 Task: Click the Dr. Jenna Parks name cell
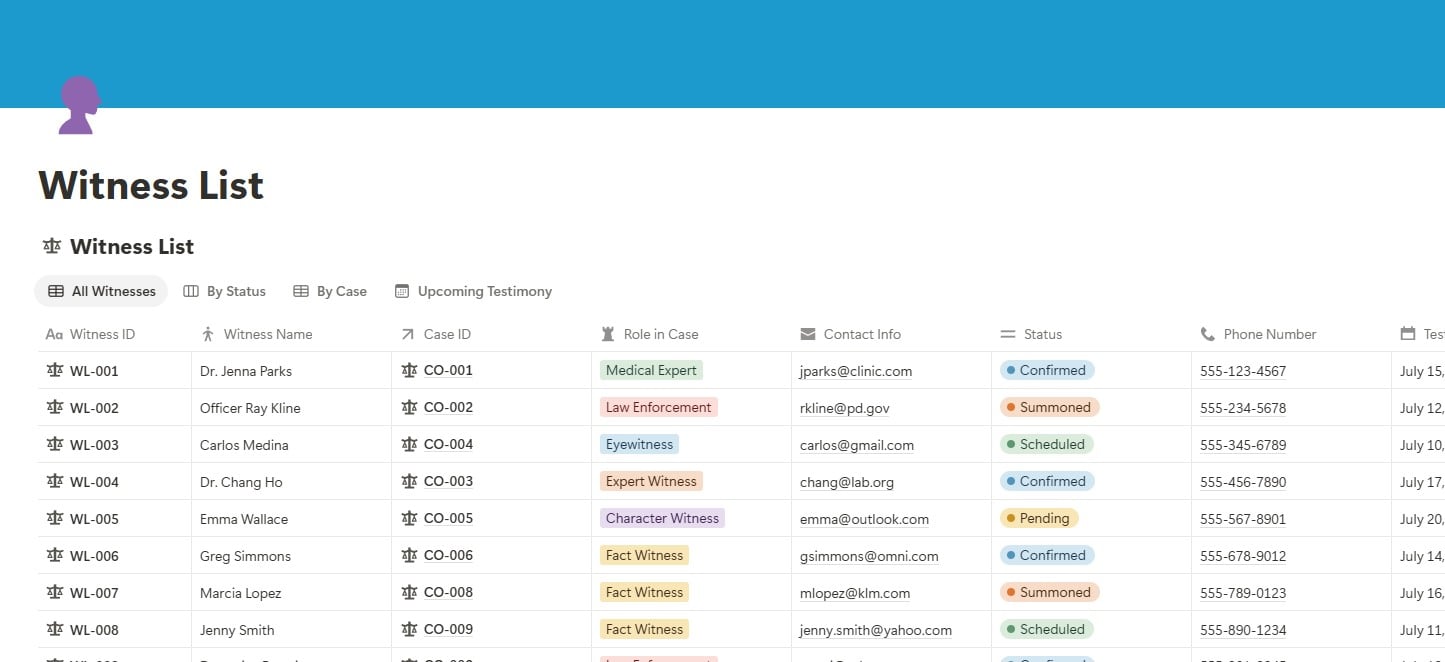[291, 371]
